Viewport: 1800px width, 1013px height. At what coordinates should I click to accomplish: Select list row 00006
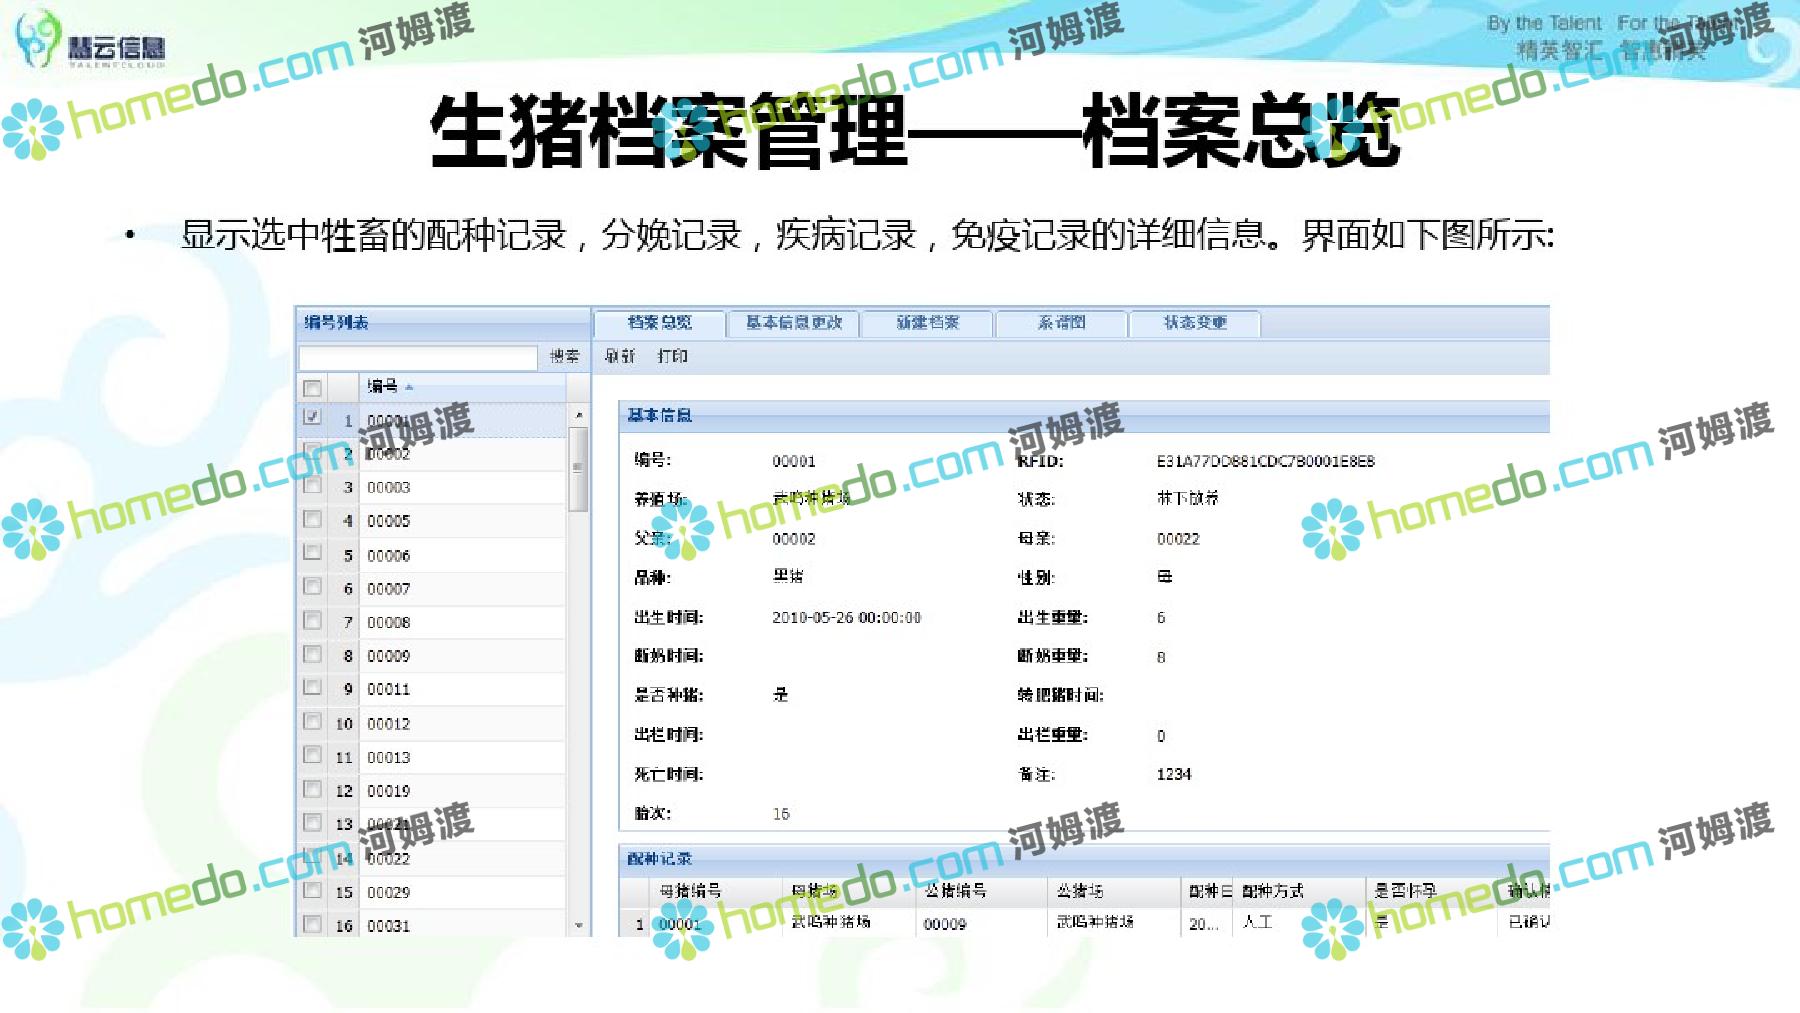click(432, 555)
